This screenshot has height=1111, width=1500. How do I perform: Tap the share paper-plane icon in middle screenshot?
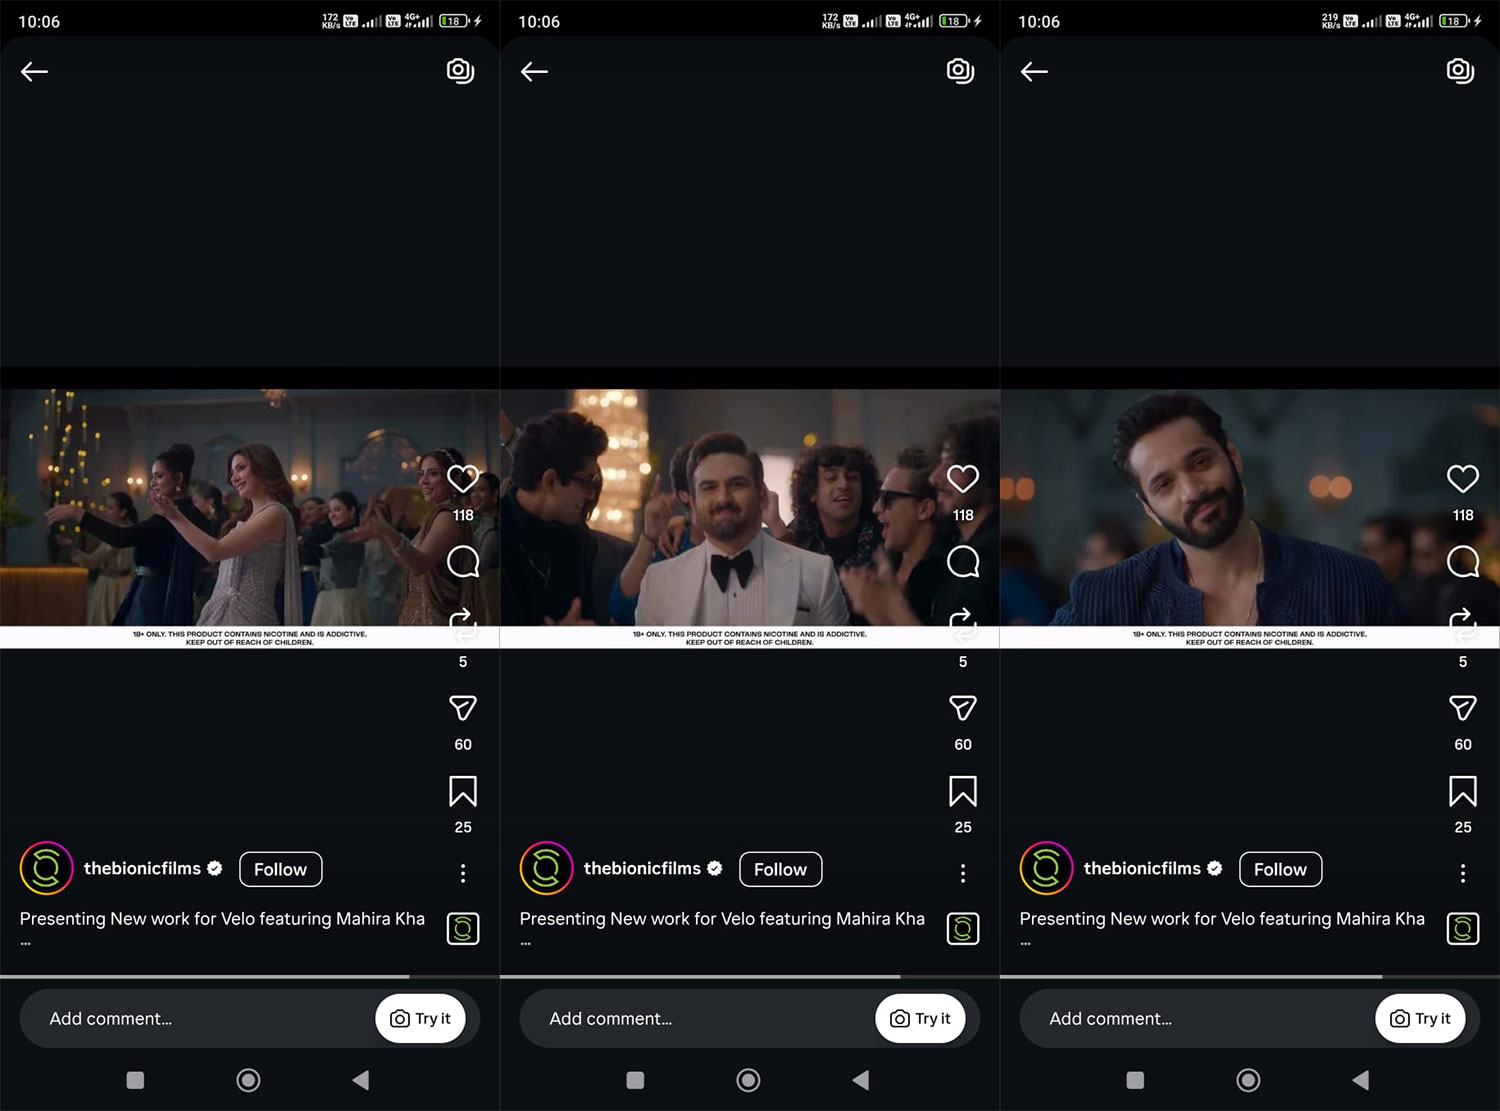pos(962,708)
